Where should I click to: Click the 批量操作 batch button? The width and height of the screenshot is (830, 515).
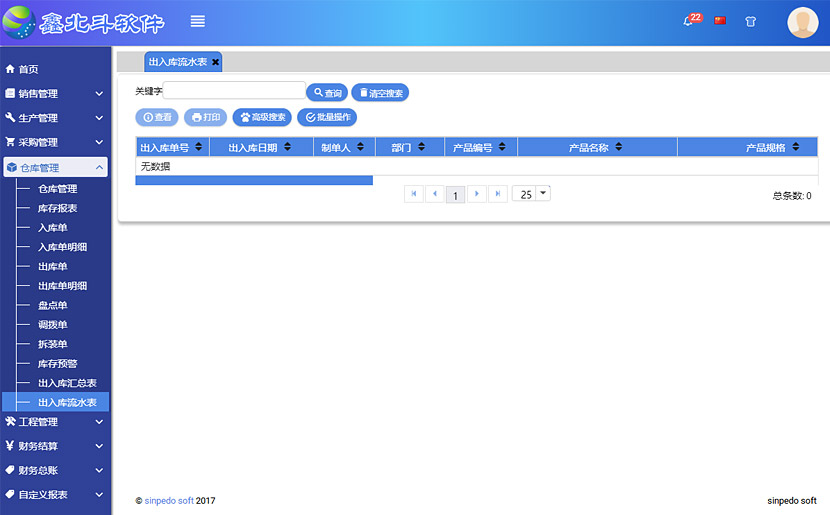[327, 117]
